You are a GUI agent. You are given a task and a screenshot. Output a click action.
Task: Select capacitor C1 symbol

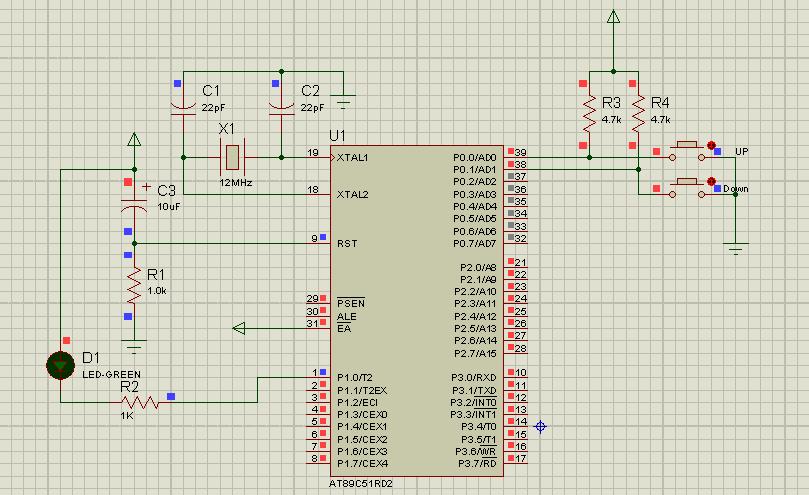coord(183,106)
